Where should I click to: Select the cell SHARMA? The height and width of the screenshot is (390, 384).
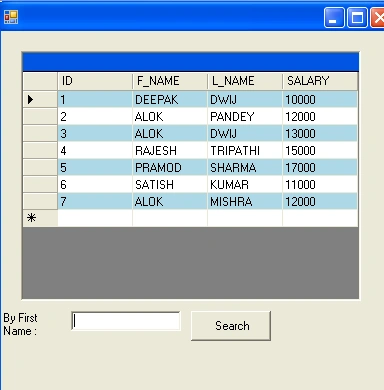[x=245, y=167]
